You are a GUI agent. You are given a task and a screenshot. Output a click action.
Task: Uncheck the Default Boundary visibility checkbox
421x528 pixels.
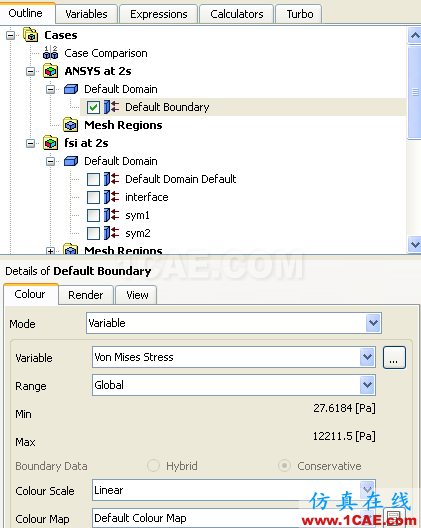point(93,107)
